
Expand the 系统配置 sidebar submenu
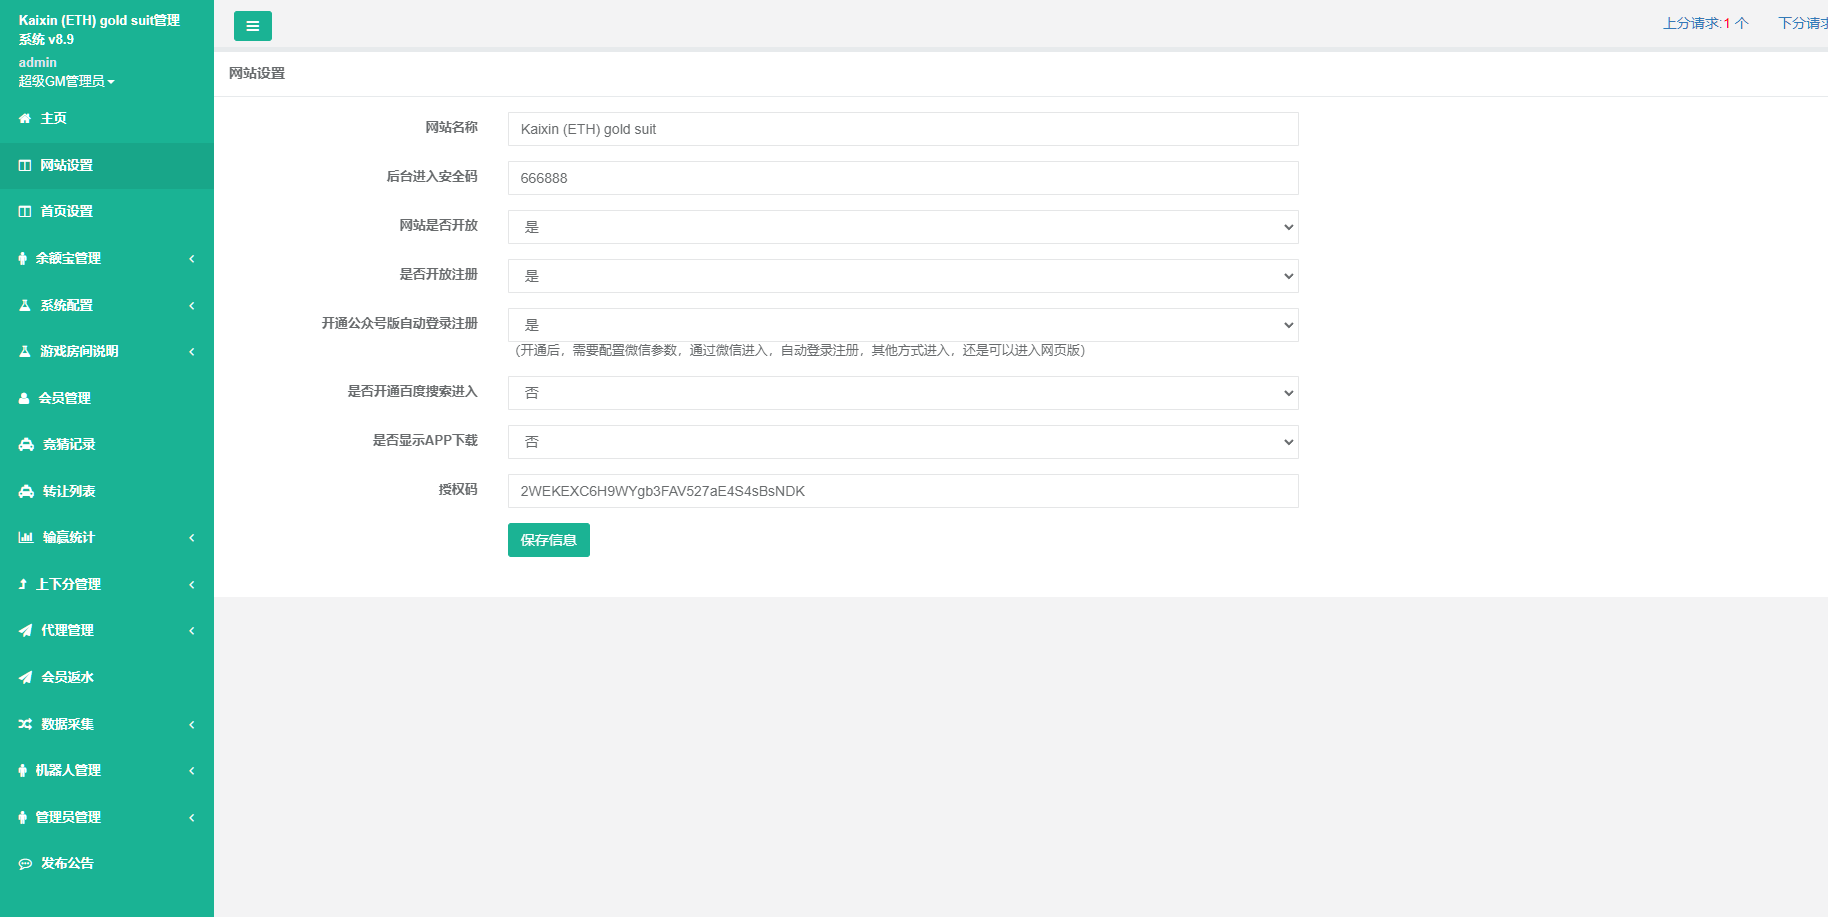tap(106, 306)
